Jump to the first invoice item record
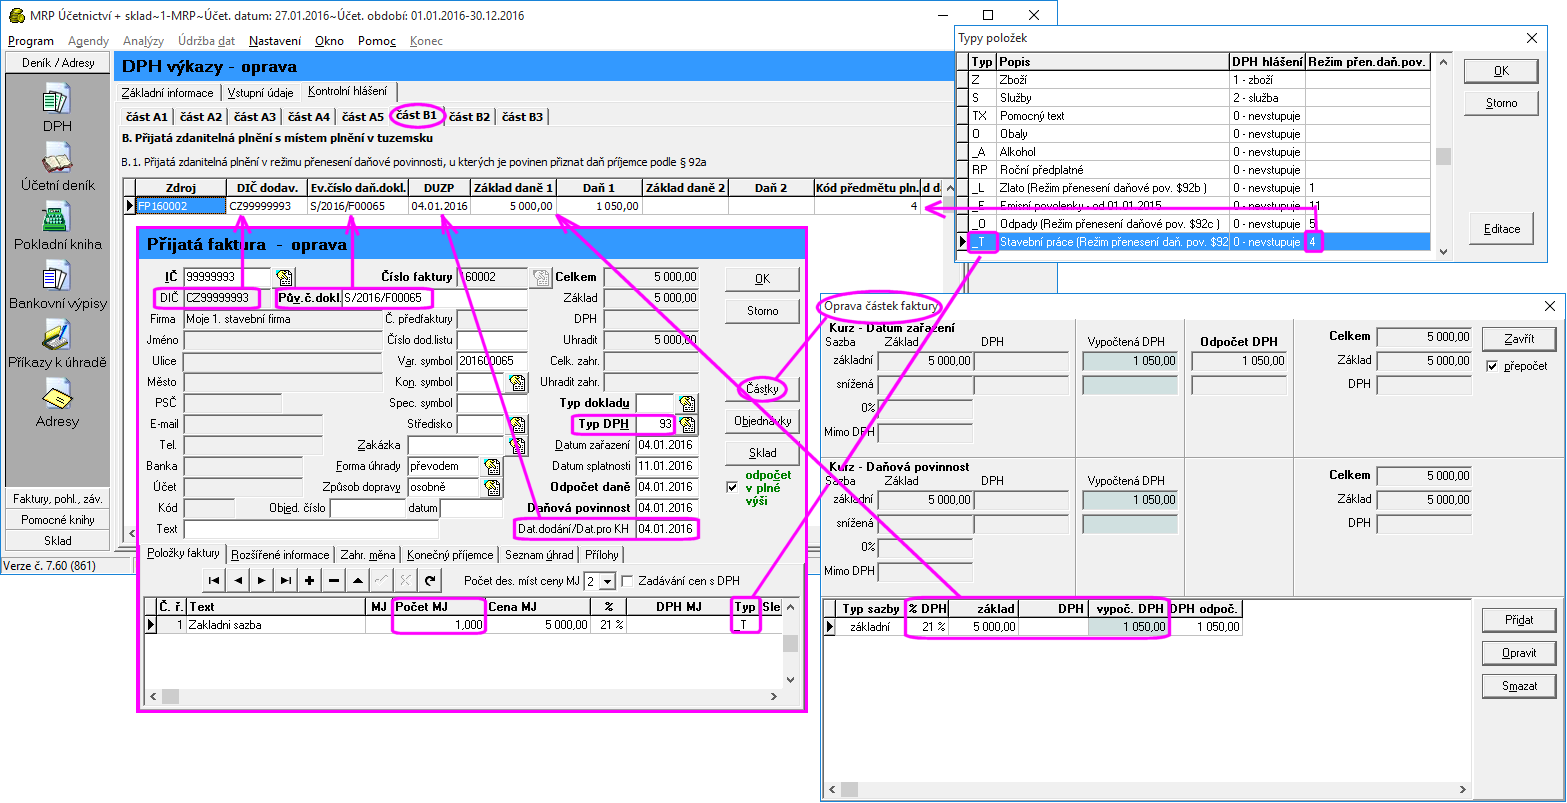Viewport: 1567px width, 803px height. (x=214, y=580)
